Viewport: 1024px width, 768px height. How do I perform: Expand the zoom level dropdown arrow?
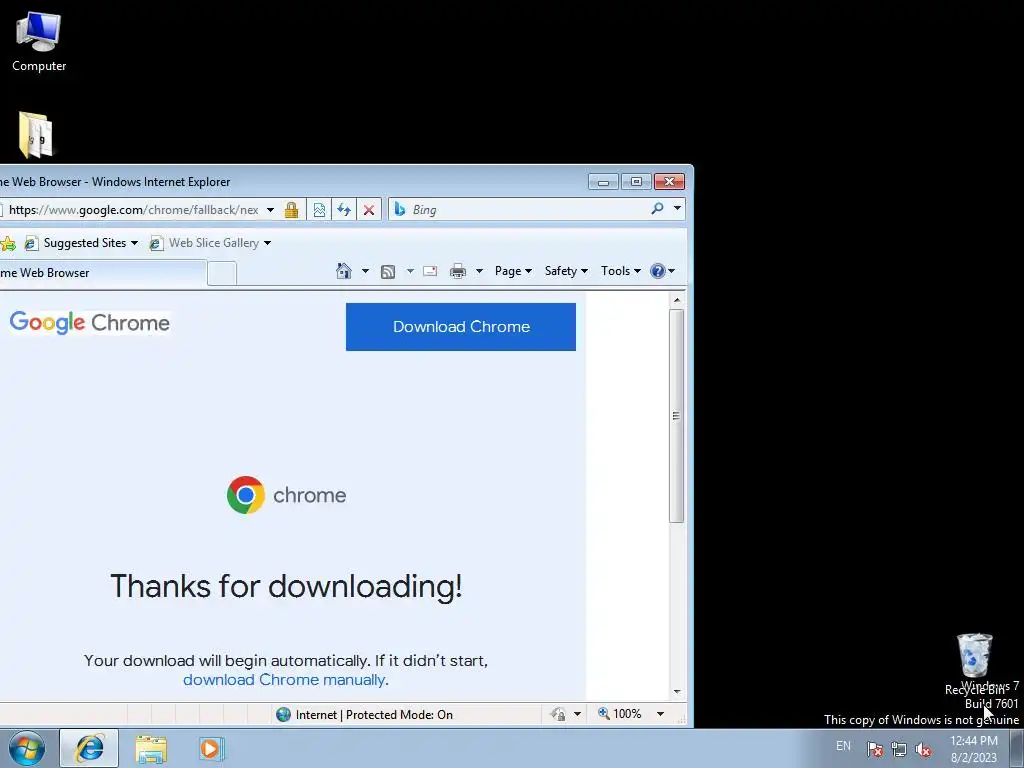(x=660, y=714)
